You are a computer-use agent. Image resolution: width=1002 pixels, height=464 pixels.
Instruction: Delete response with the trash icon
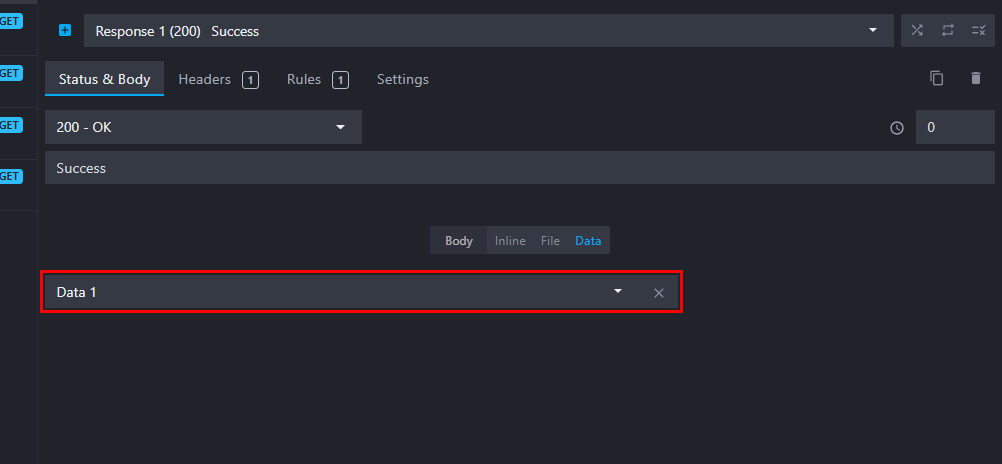point(976,78)
